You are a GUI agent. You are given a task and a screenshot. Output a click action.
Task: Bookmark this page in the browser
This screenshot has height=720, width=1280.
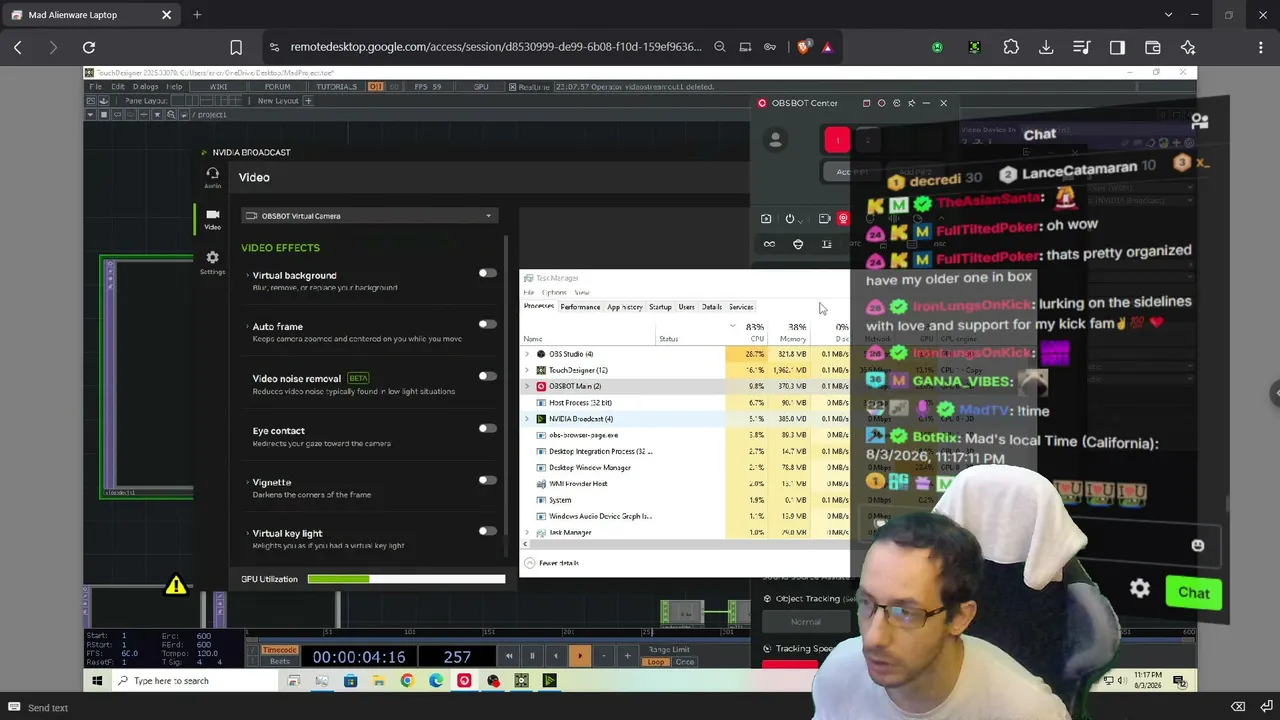[x=236, y=47]
